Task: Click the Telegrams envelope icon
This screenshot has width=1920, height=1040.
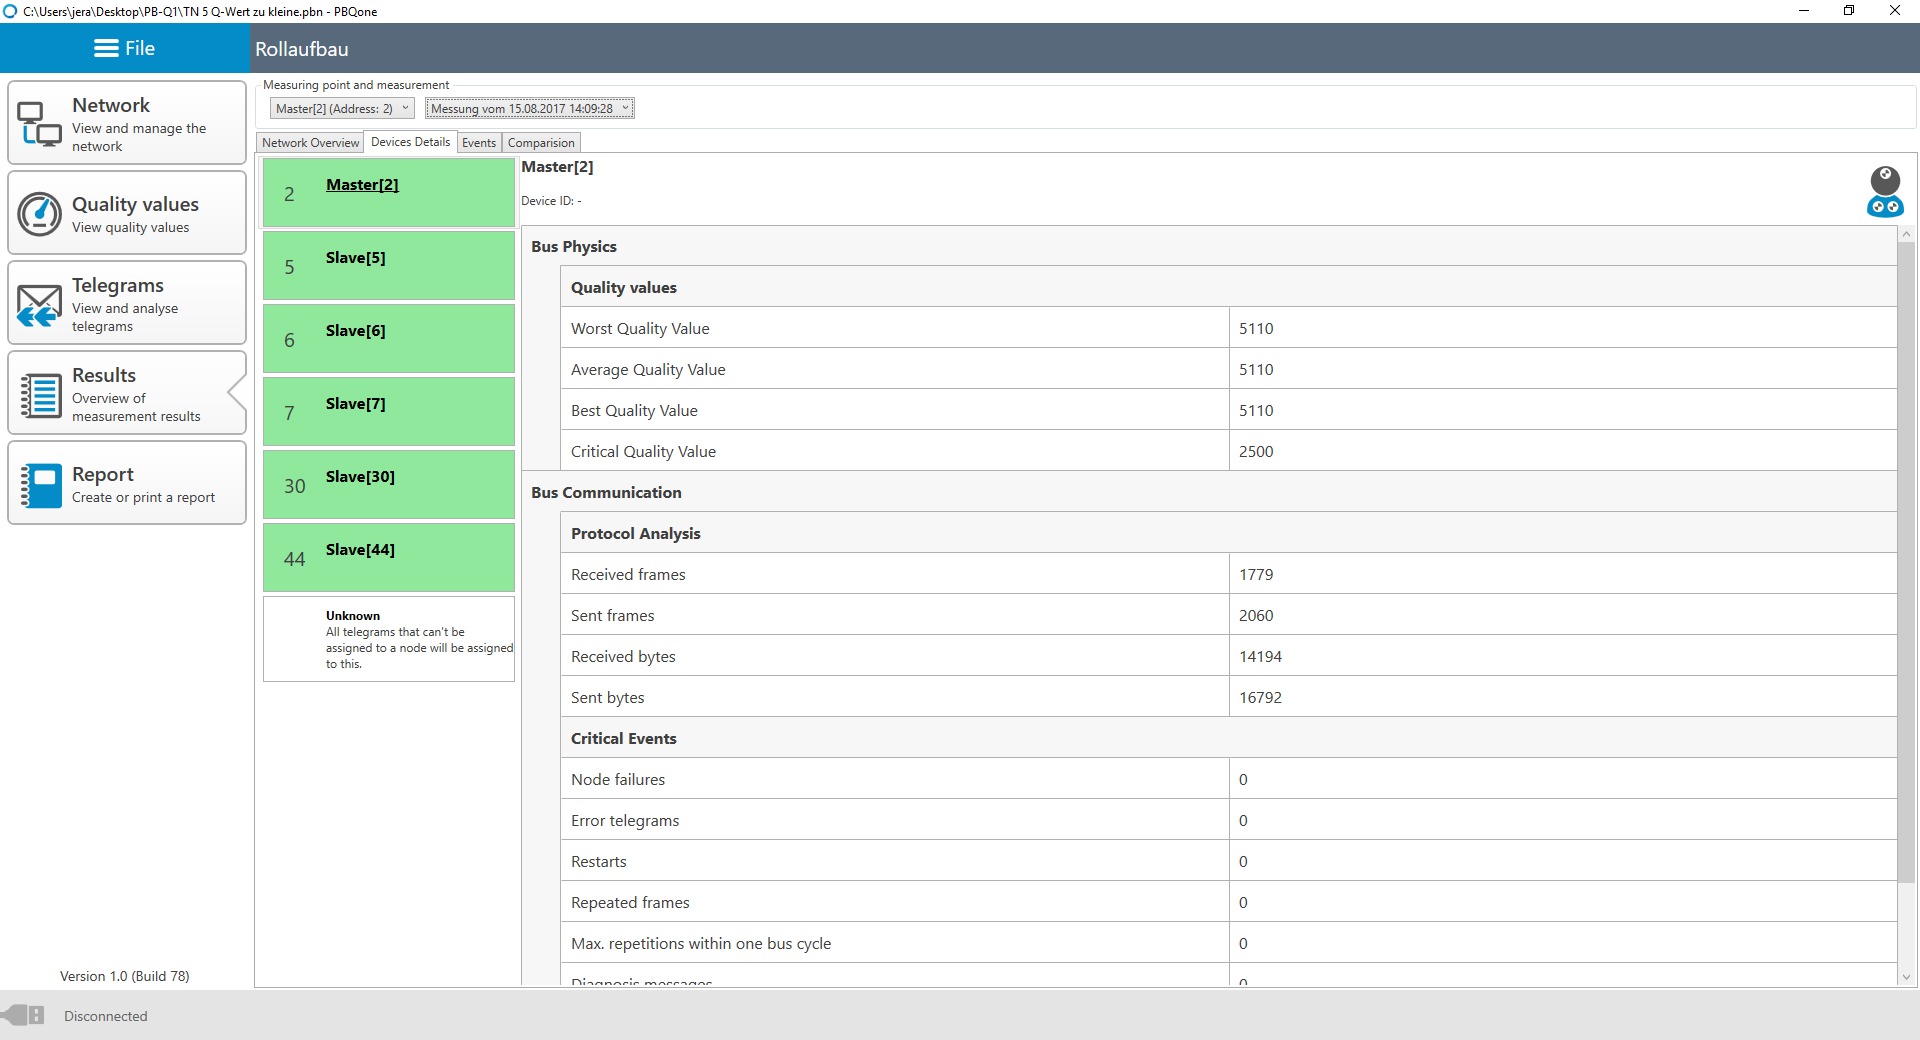Action: [40, 304]
